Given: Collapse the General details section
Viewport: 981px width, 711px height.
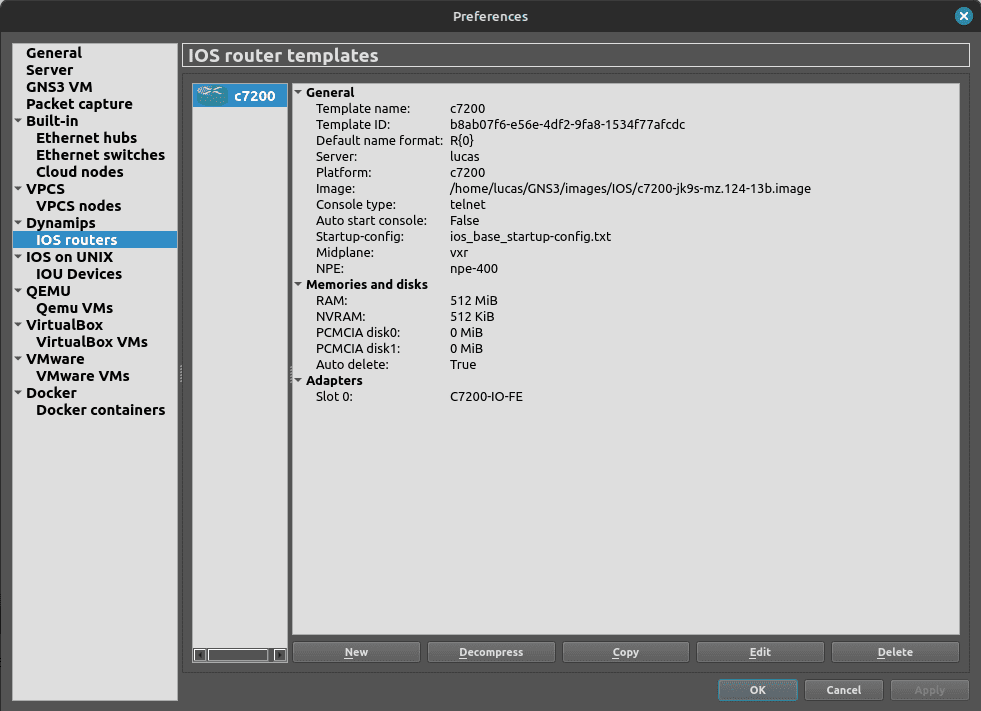Looking at the screenshot, I should [x=298, y=93].
